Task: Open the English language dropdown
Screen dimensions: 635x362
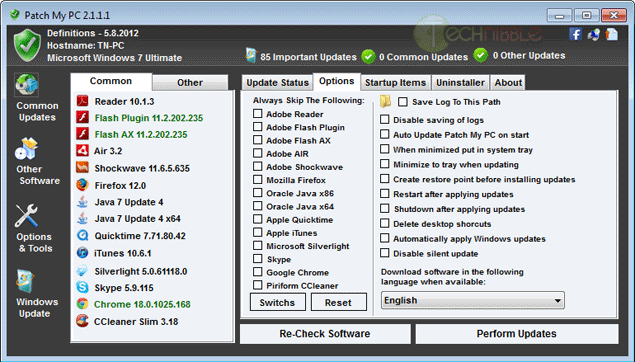Action: point(473,300)
